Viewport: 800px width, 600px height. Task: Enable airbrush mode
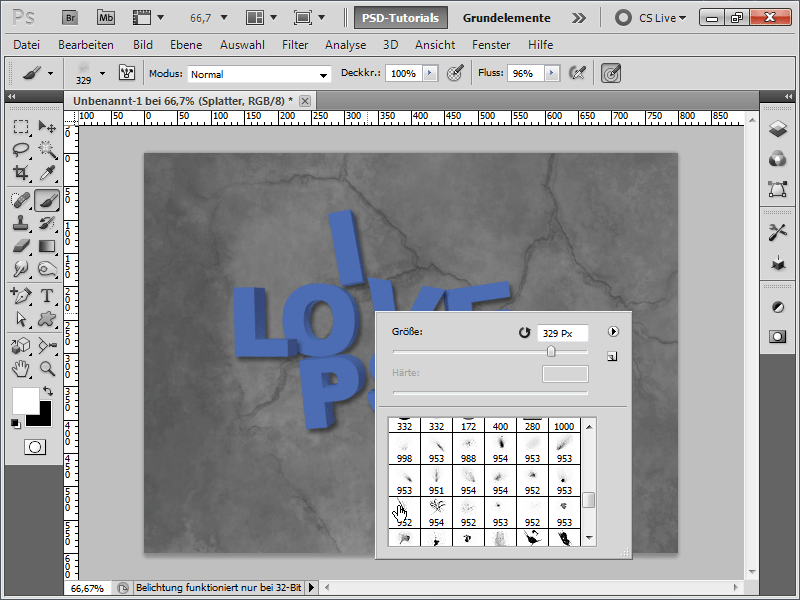(x=577, y=73)
